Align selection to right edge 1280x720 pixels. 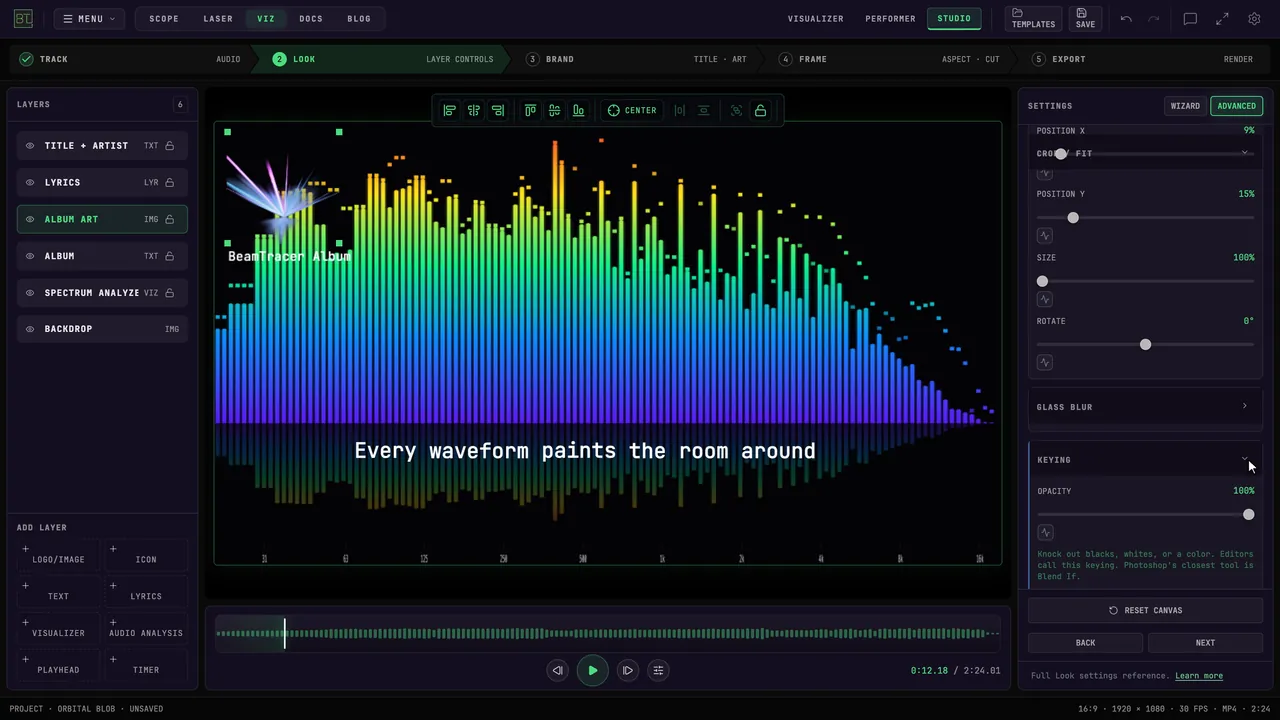coord(498,110)
